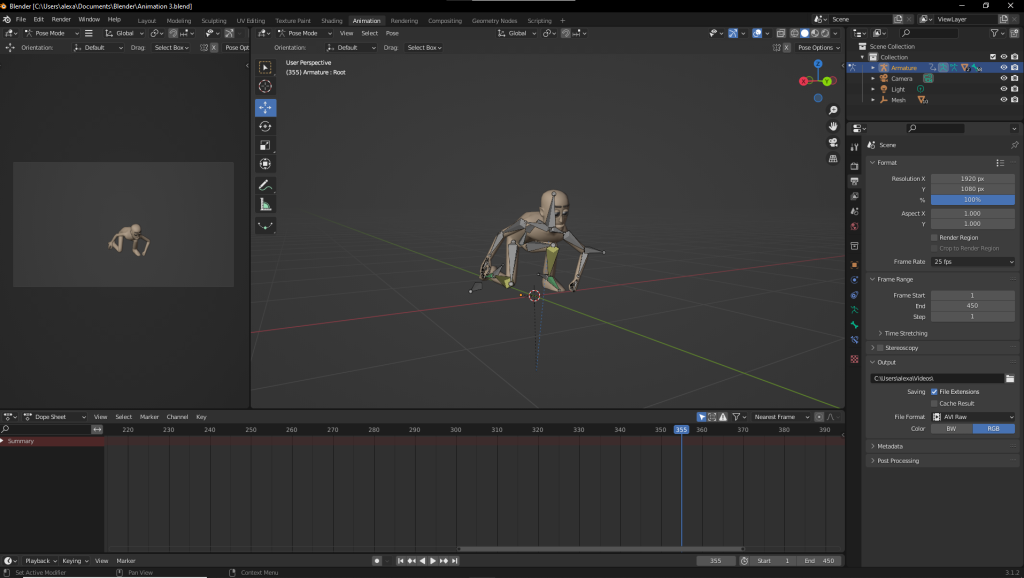Select the Scale tool in viewport toolbar
1024x578 pixels.
point(265,145)
